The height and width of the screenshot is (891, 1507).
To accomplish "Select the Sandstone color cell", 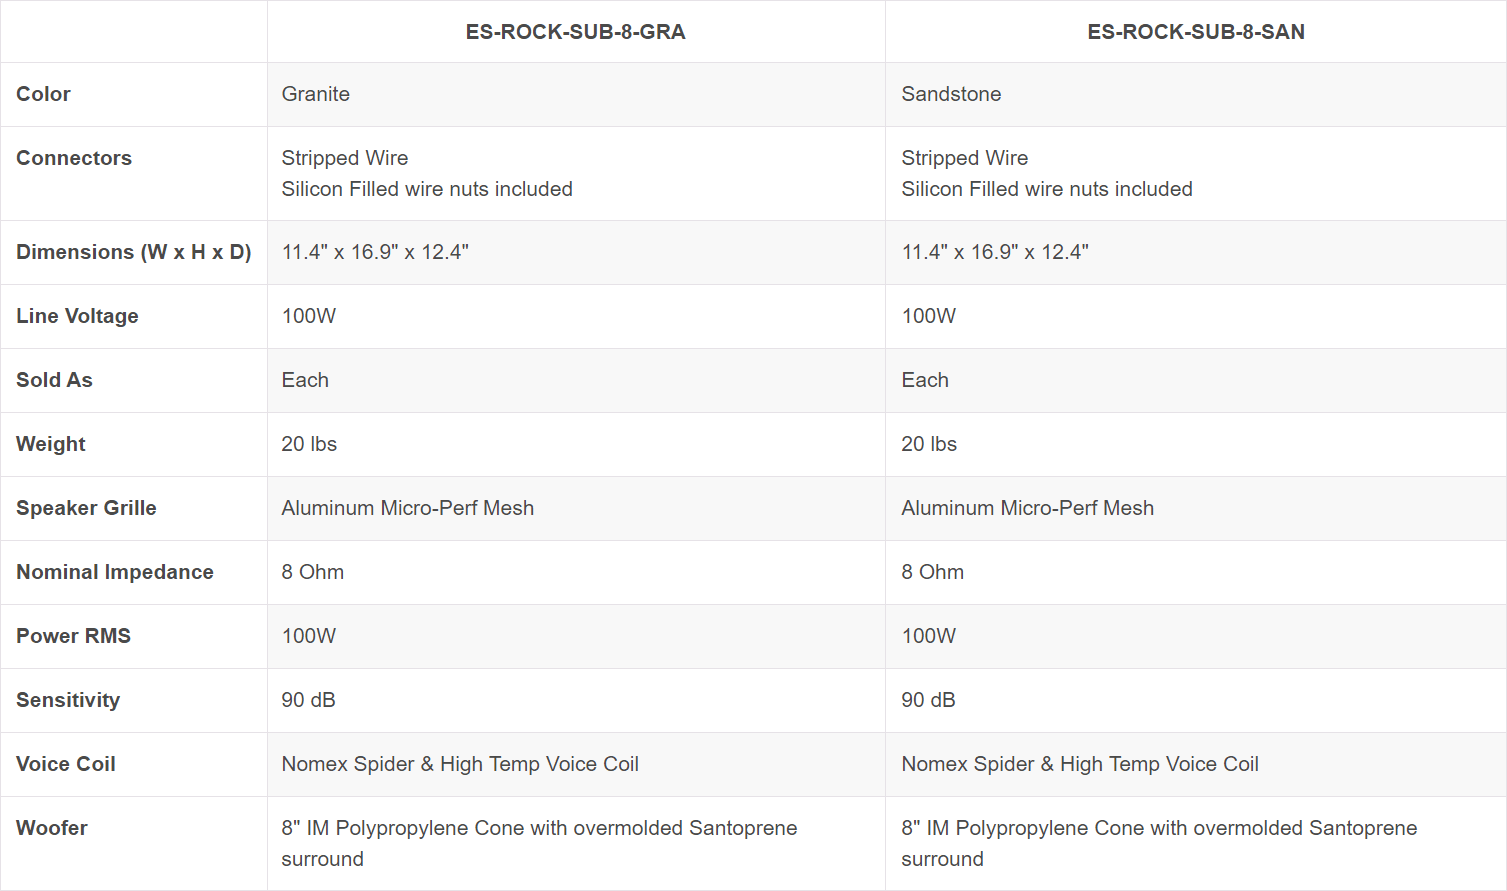I will click(x=951, y=94).
